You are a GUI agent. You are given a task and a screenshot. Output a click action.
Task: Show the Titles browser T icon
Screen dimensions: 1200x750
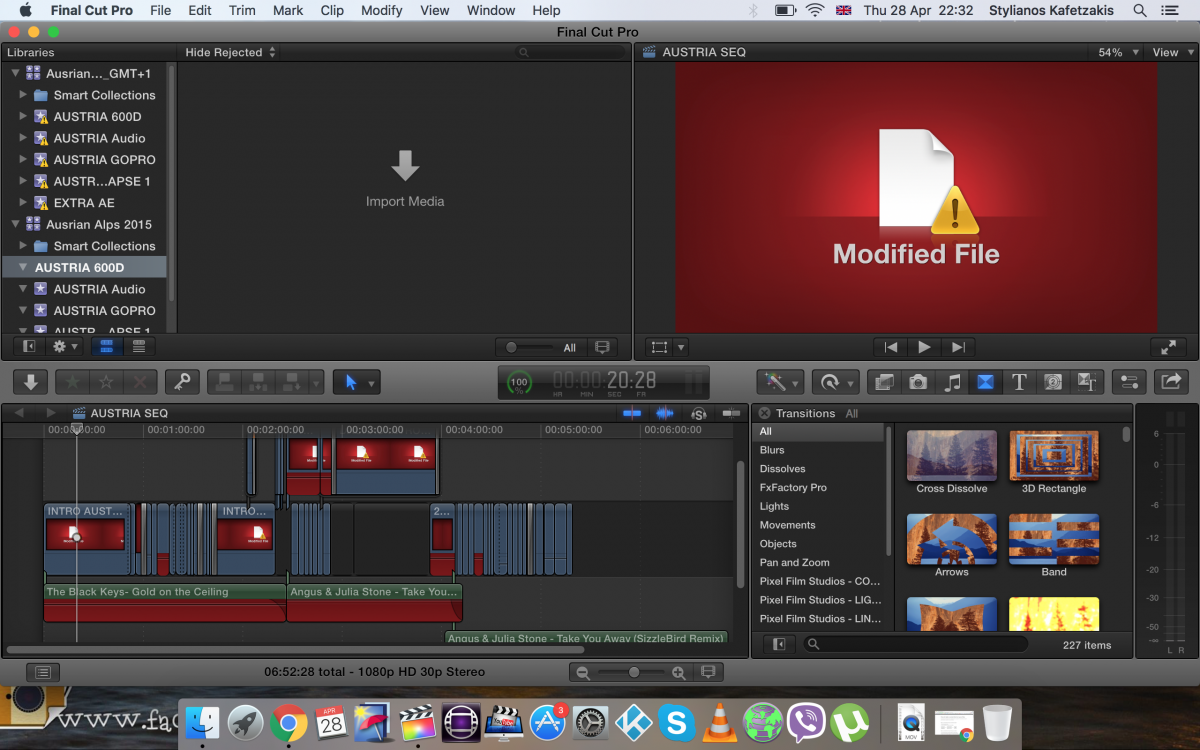tap(1019, 381)
